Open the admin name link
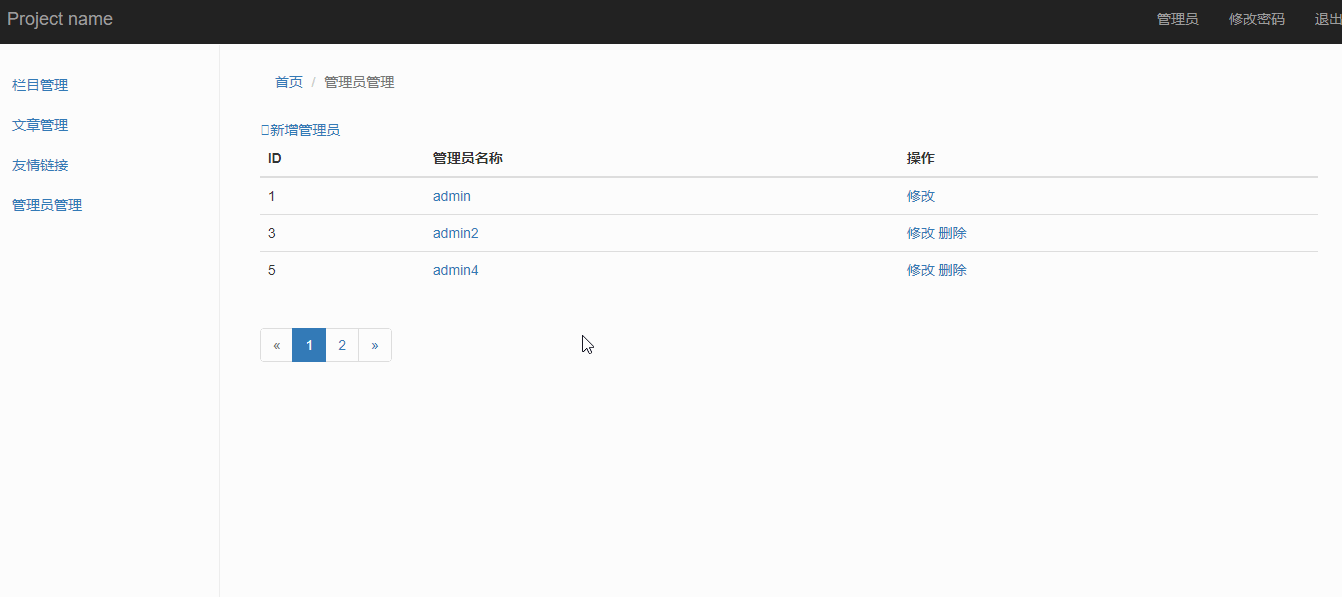Image resolution: width=1342 pixels, height=597 pixels. pos(451,196)
